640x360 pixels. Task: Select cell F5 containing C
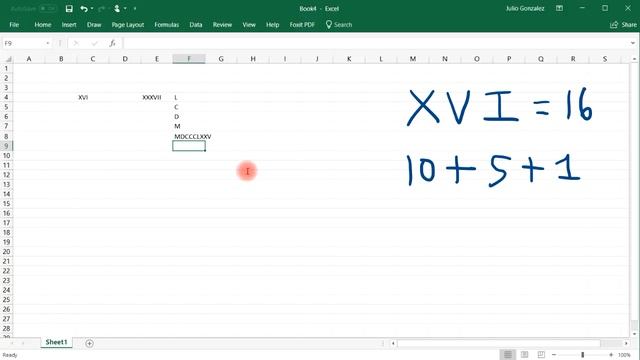tap(189, 107)
